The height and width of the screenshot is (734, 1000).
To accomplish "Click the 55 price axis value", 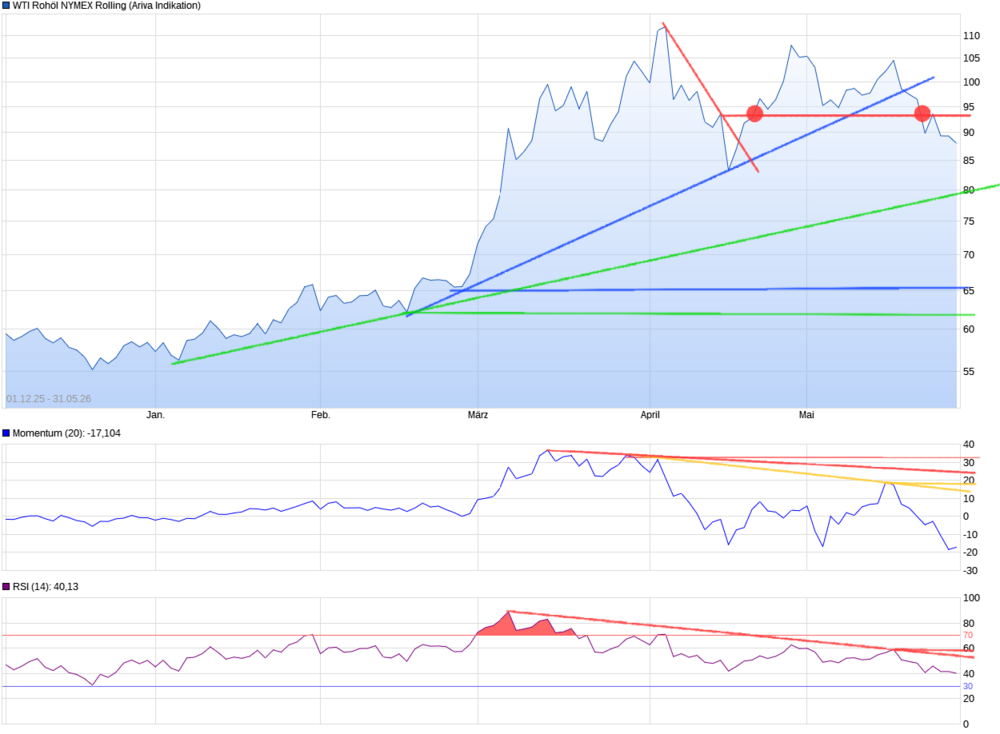I will pos(969,372).
